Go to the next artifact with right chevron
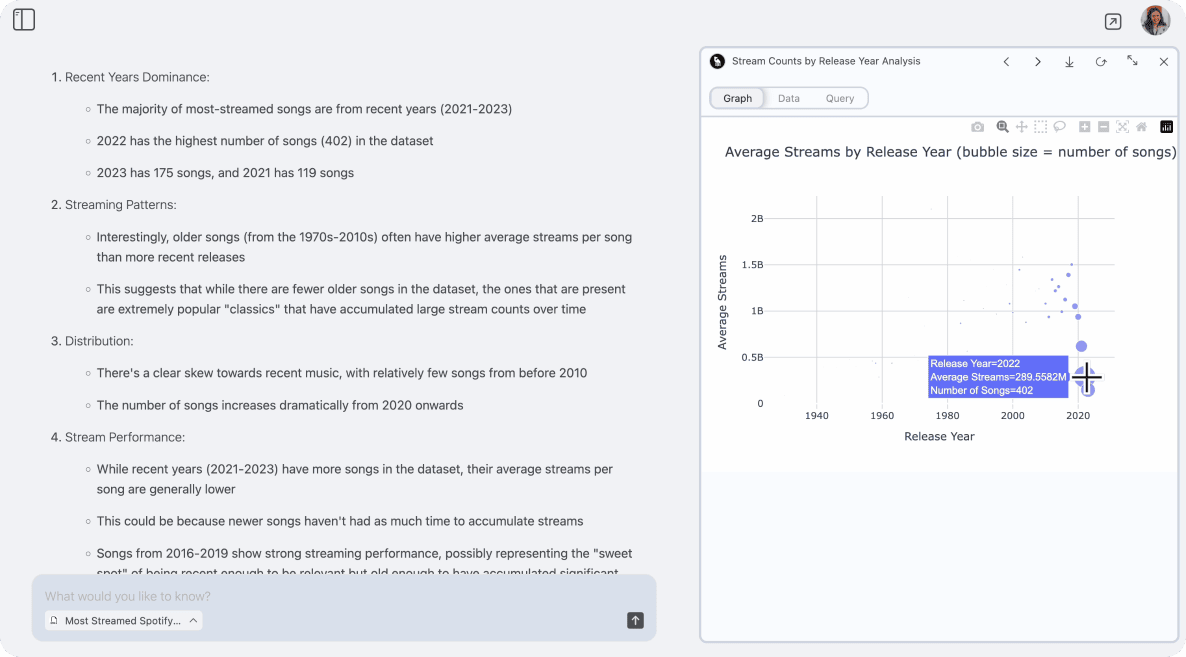The width and height of the screenshot is (1186, 657). (1038, 62)
